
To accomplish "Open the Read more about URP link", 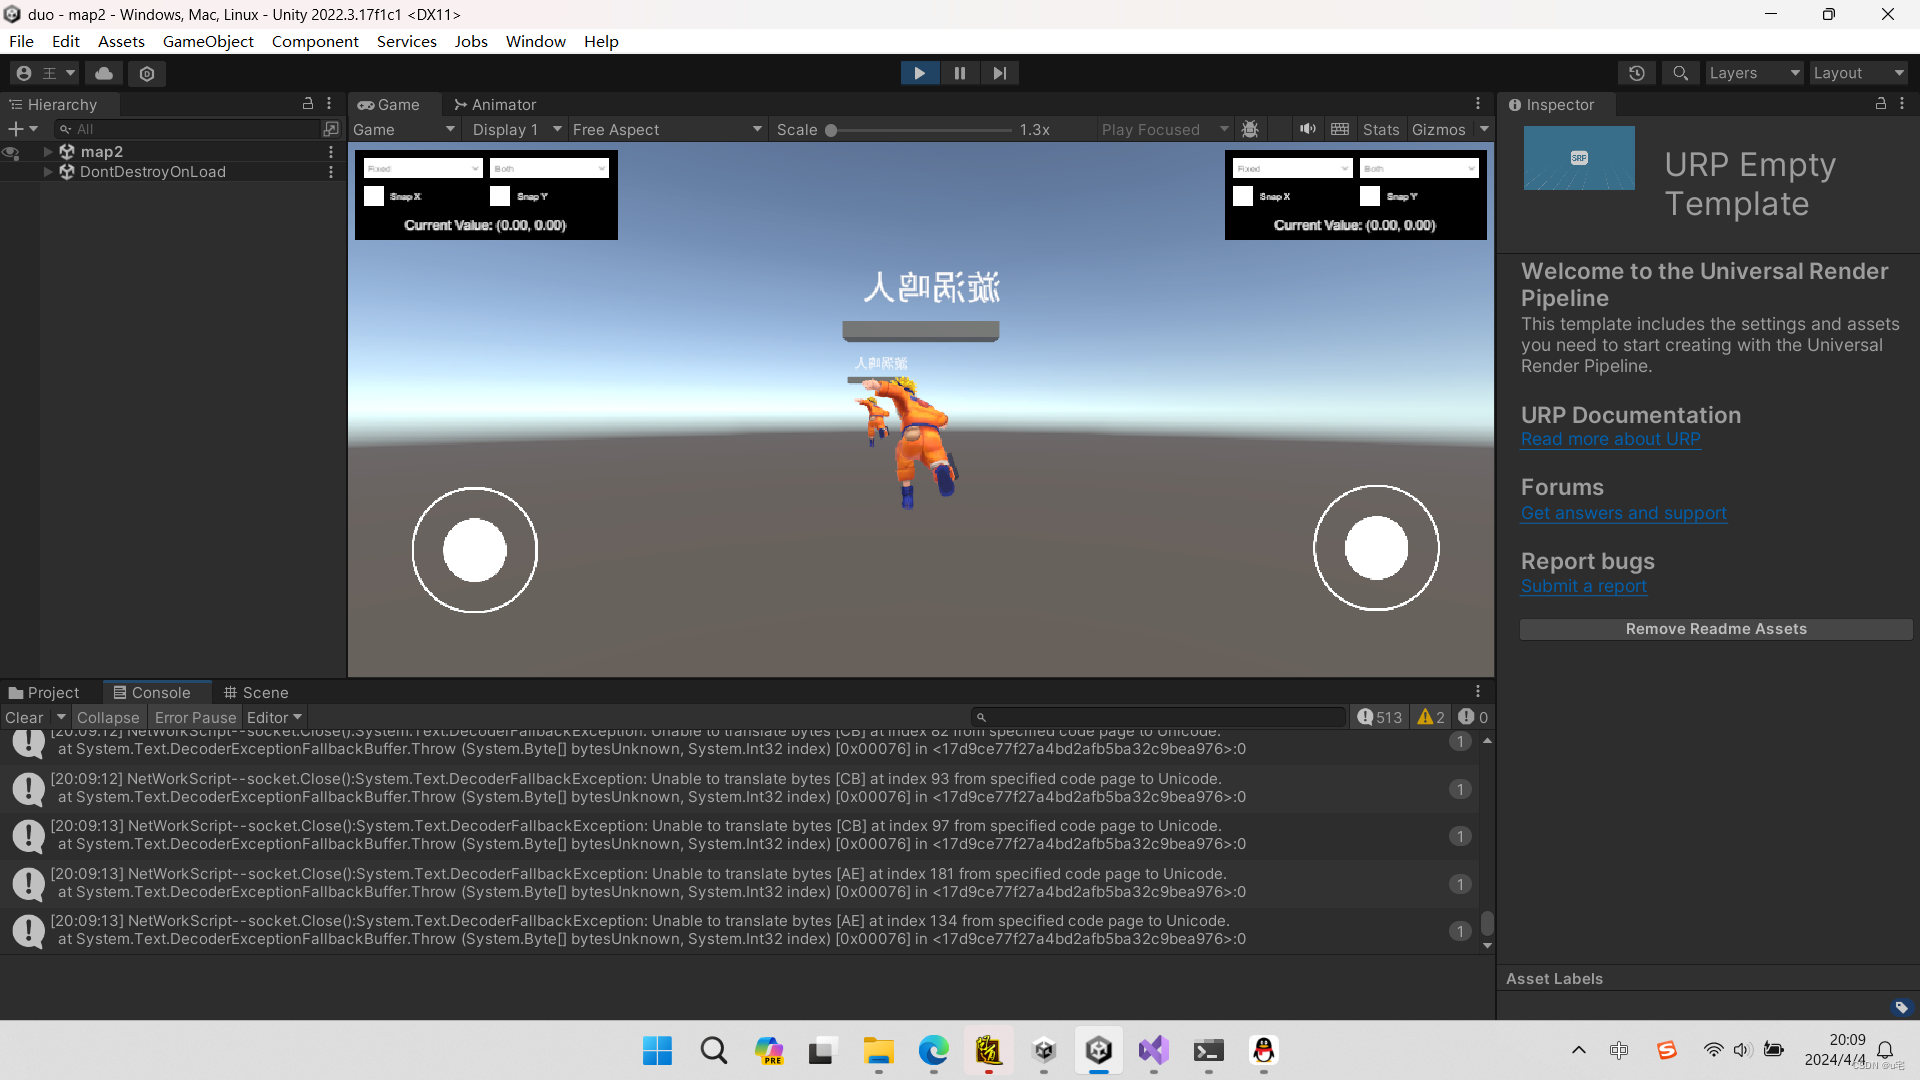I will (x=1610, y=439).
